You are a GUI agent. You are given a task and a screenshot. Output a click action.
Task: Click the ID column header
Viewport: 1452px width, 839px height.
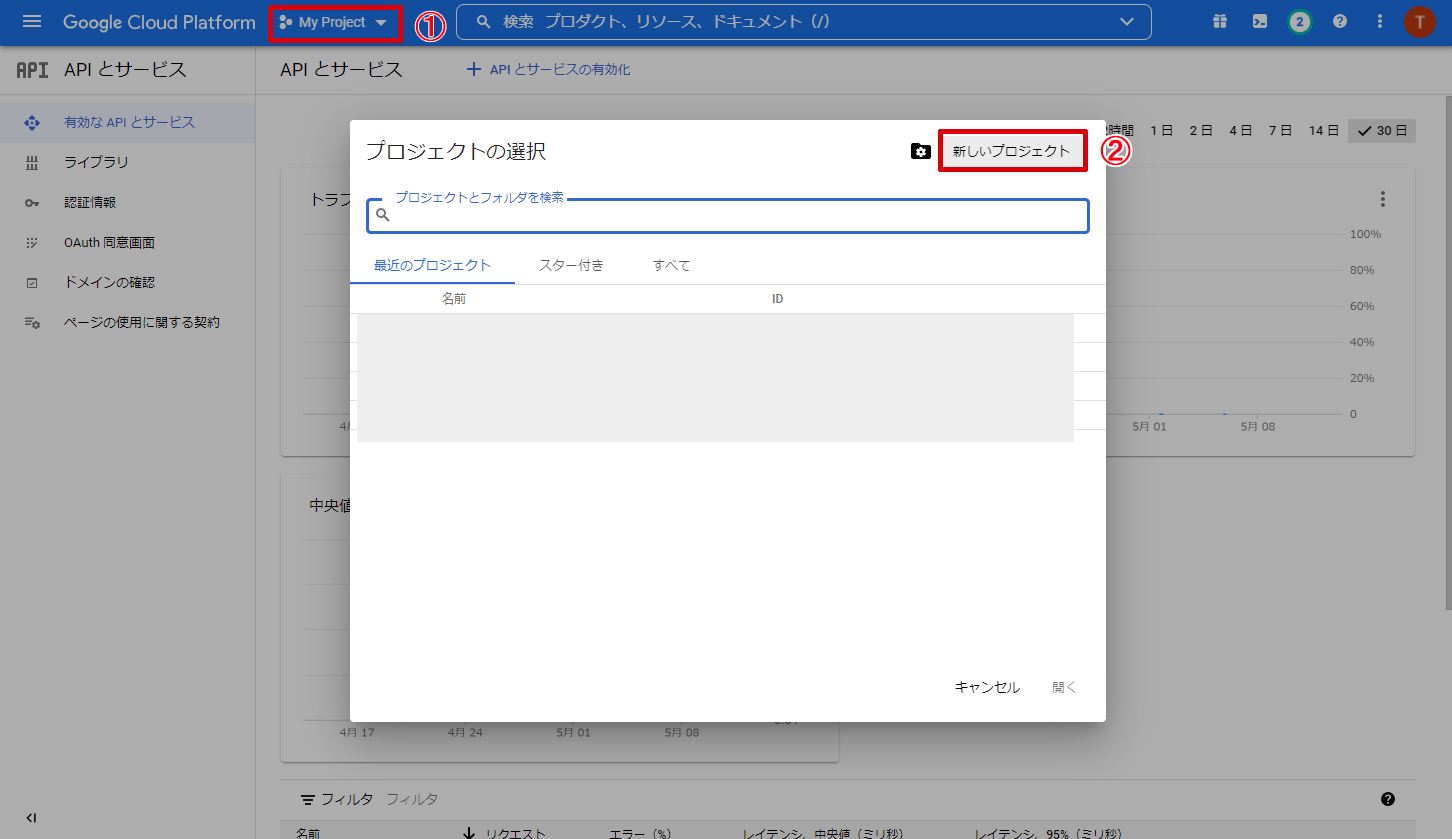(777, 299)
